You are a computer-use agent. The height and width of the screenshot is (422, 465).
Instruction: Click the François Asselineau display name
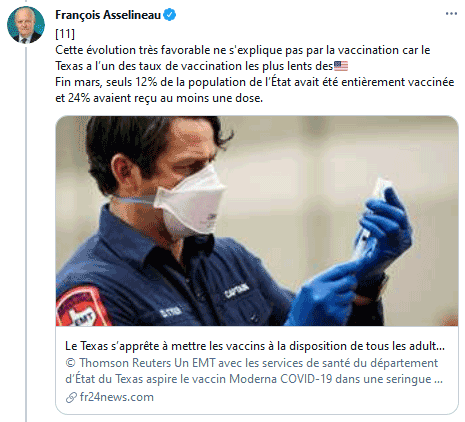coord(108,15)
